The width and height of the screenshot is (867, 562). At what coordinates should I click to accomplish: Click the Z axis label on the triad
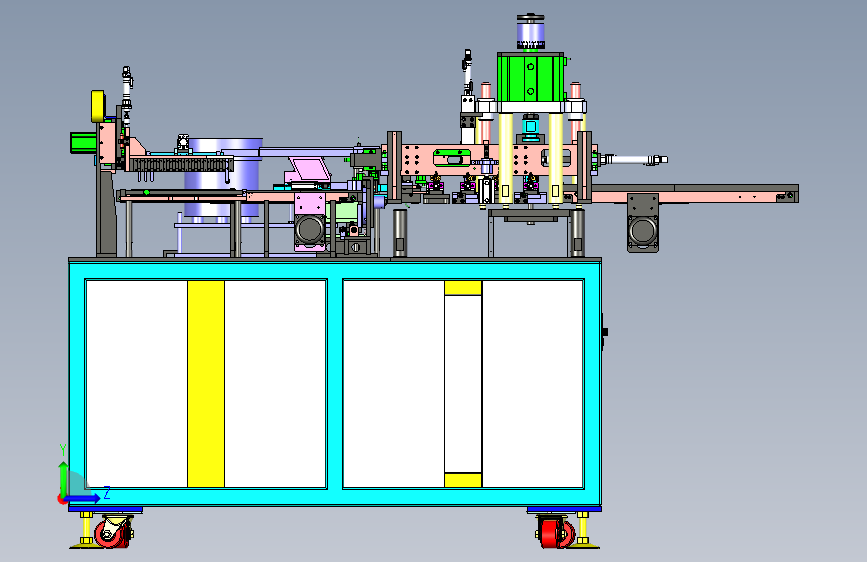pyautogui.click(x=107, y=492)
